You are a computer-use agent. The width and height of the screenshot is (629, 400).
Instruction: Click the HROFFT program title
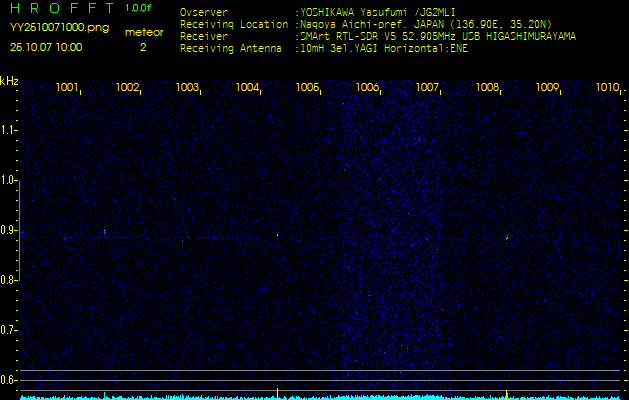click(x=64, y=8)
